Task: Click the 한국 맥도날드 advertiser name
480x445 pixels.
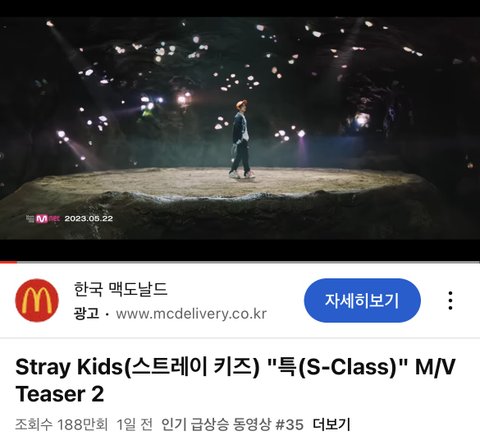Action: pyautogui.click(x=120, y=289)
